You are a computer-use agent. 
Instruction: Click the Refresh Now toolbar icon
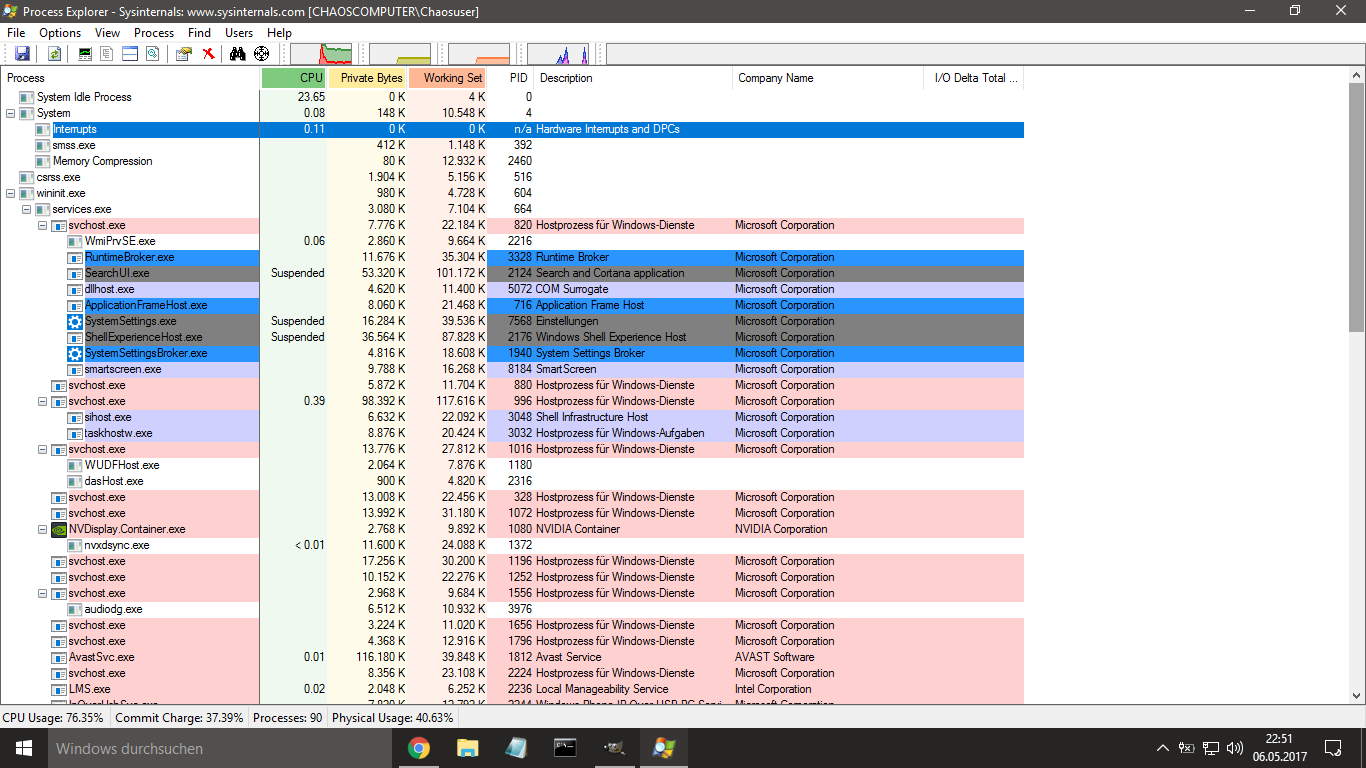click(55, 54)
